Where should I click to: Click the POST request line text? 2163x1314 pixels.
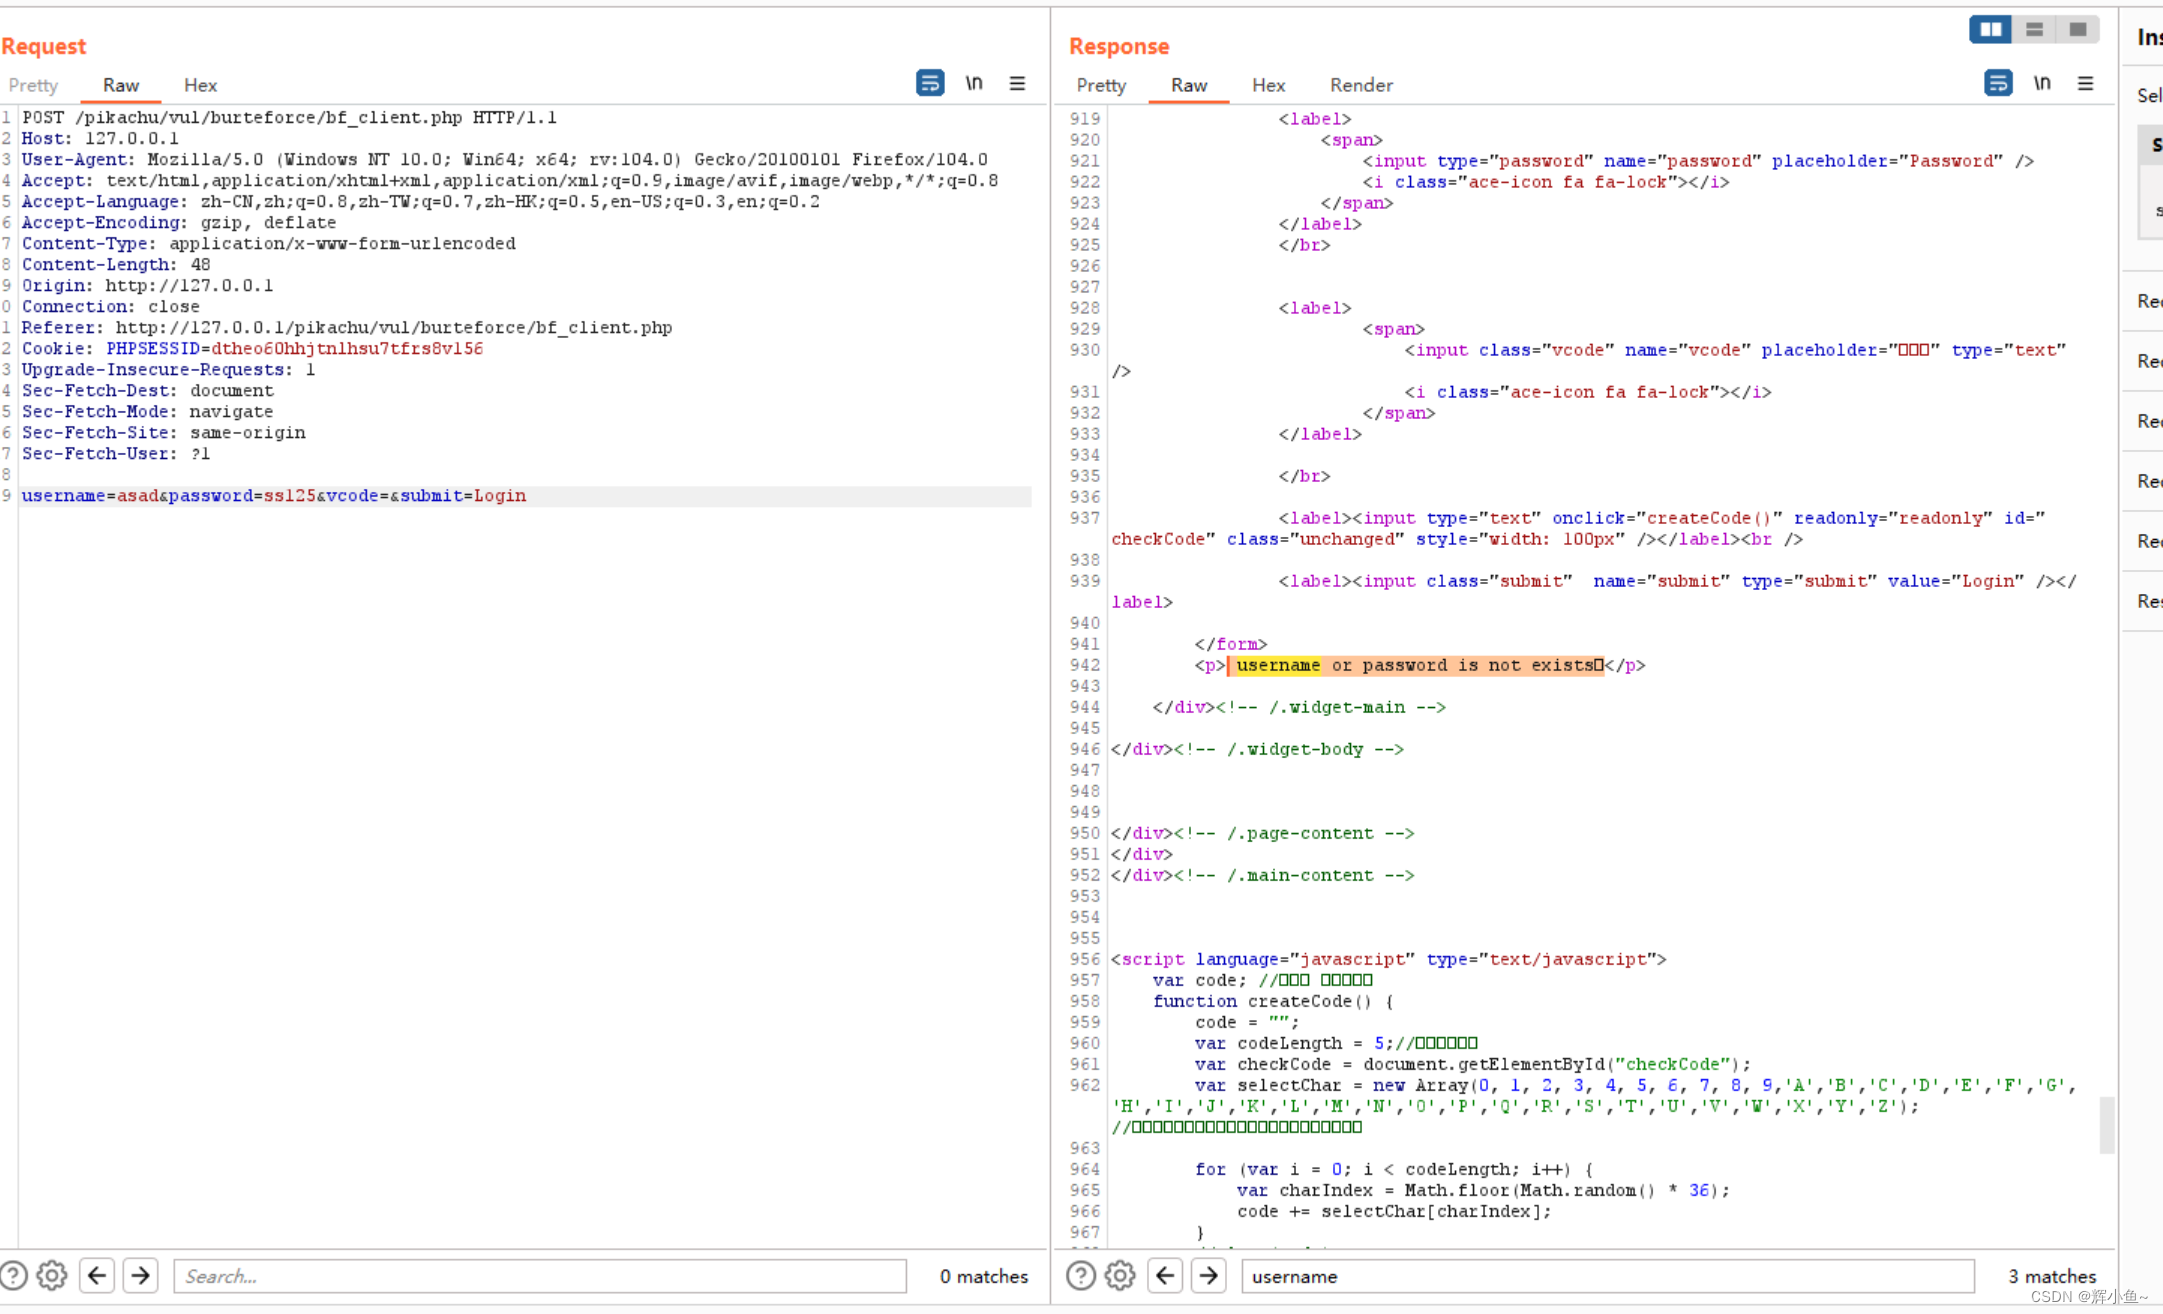(289, 117)
